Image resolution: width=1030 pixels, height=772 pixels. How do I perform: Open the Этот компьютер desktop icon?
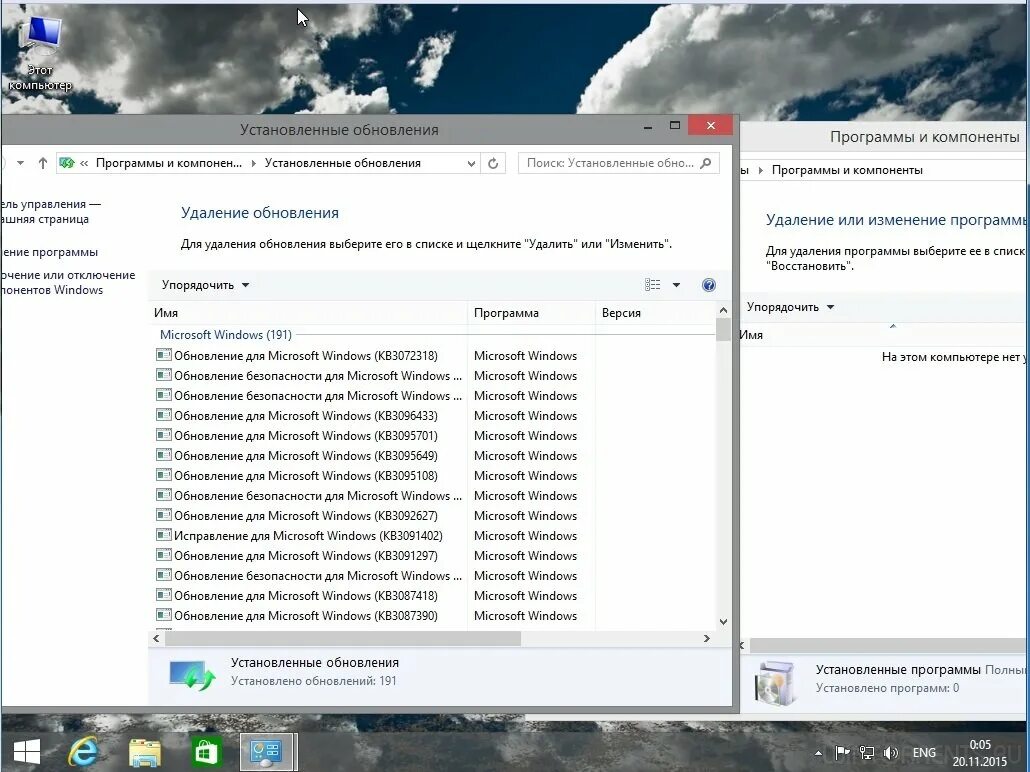click(39, 55)
